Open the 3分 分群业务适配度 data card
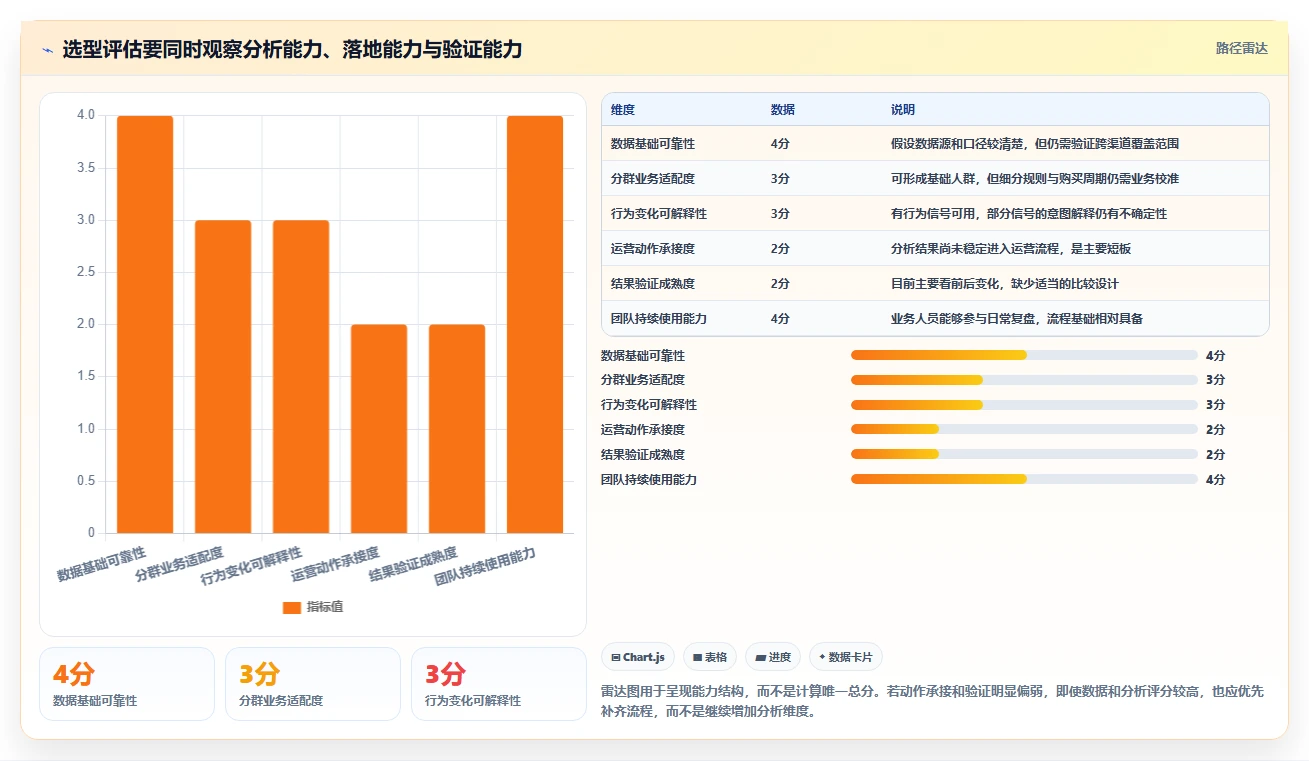 tap(313, 684)
